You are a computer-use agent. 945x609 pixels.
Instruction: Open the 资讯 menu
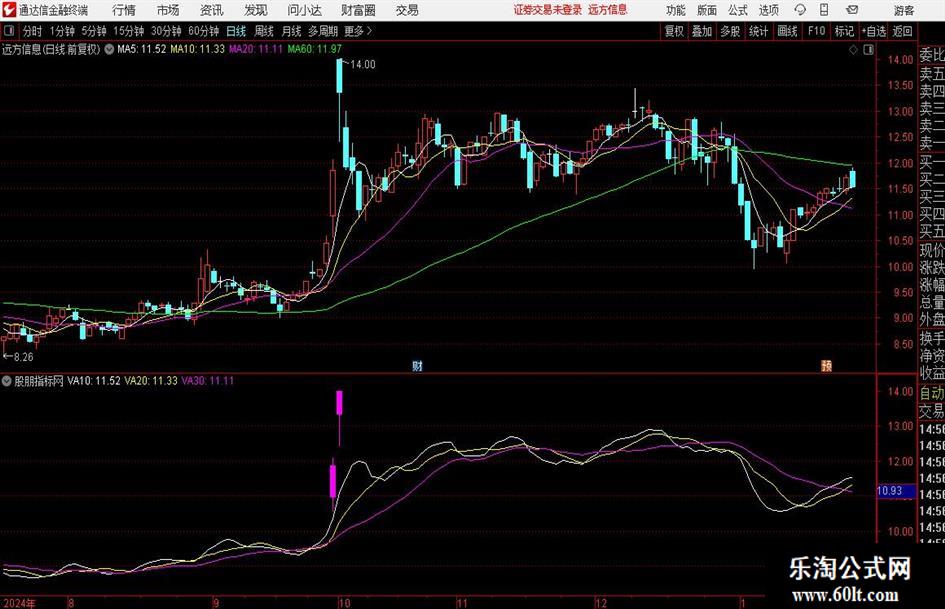212,10
